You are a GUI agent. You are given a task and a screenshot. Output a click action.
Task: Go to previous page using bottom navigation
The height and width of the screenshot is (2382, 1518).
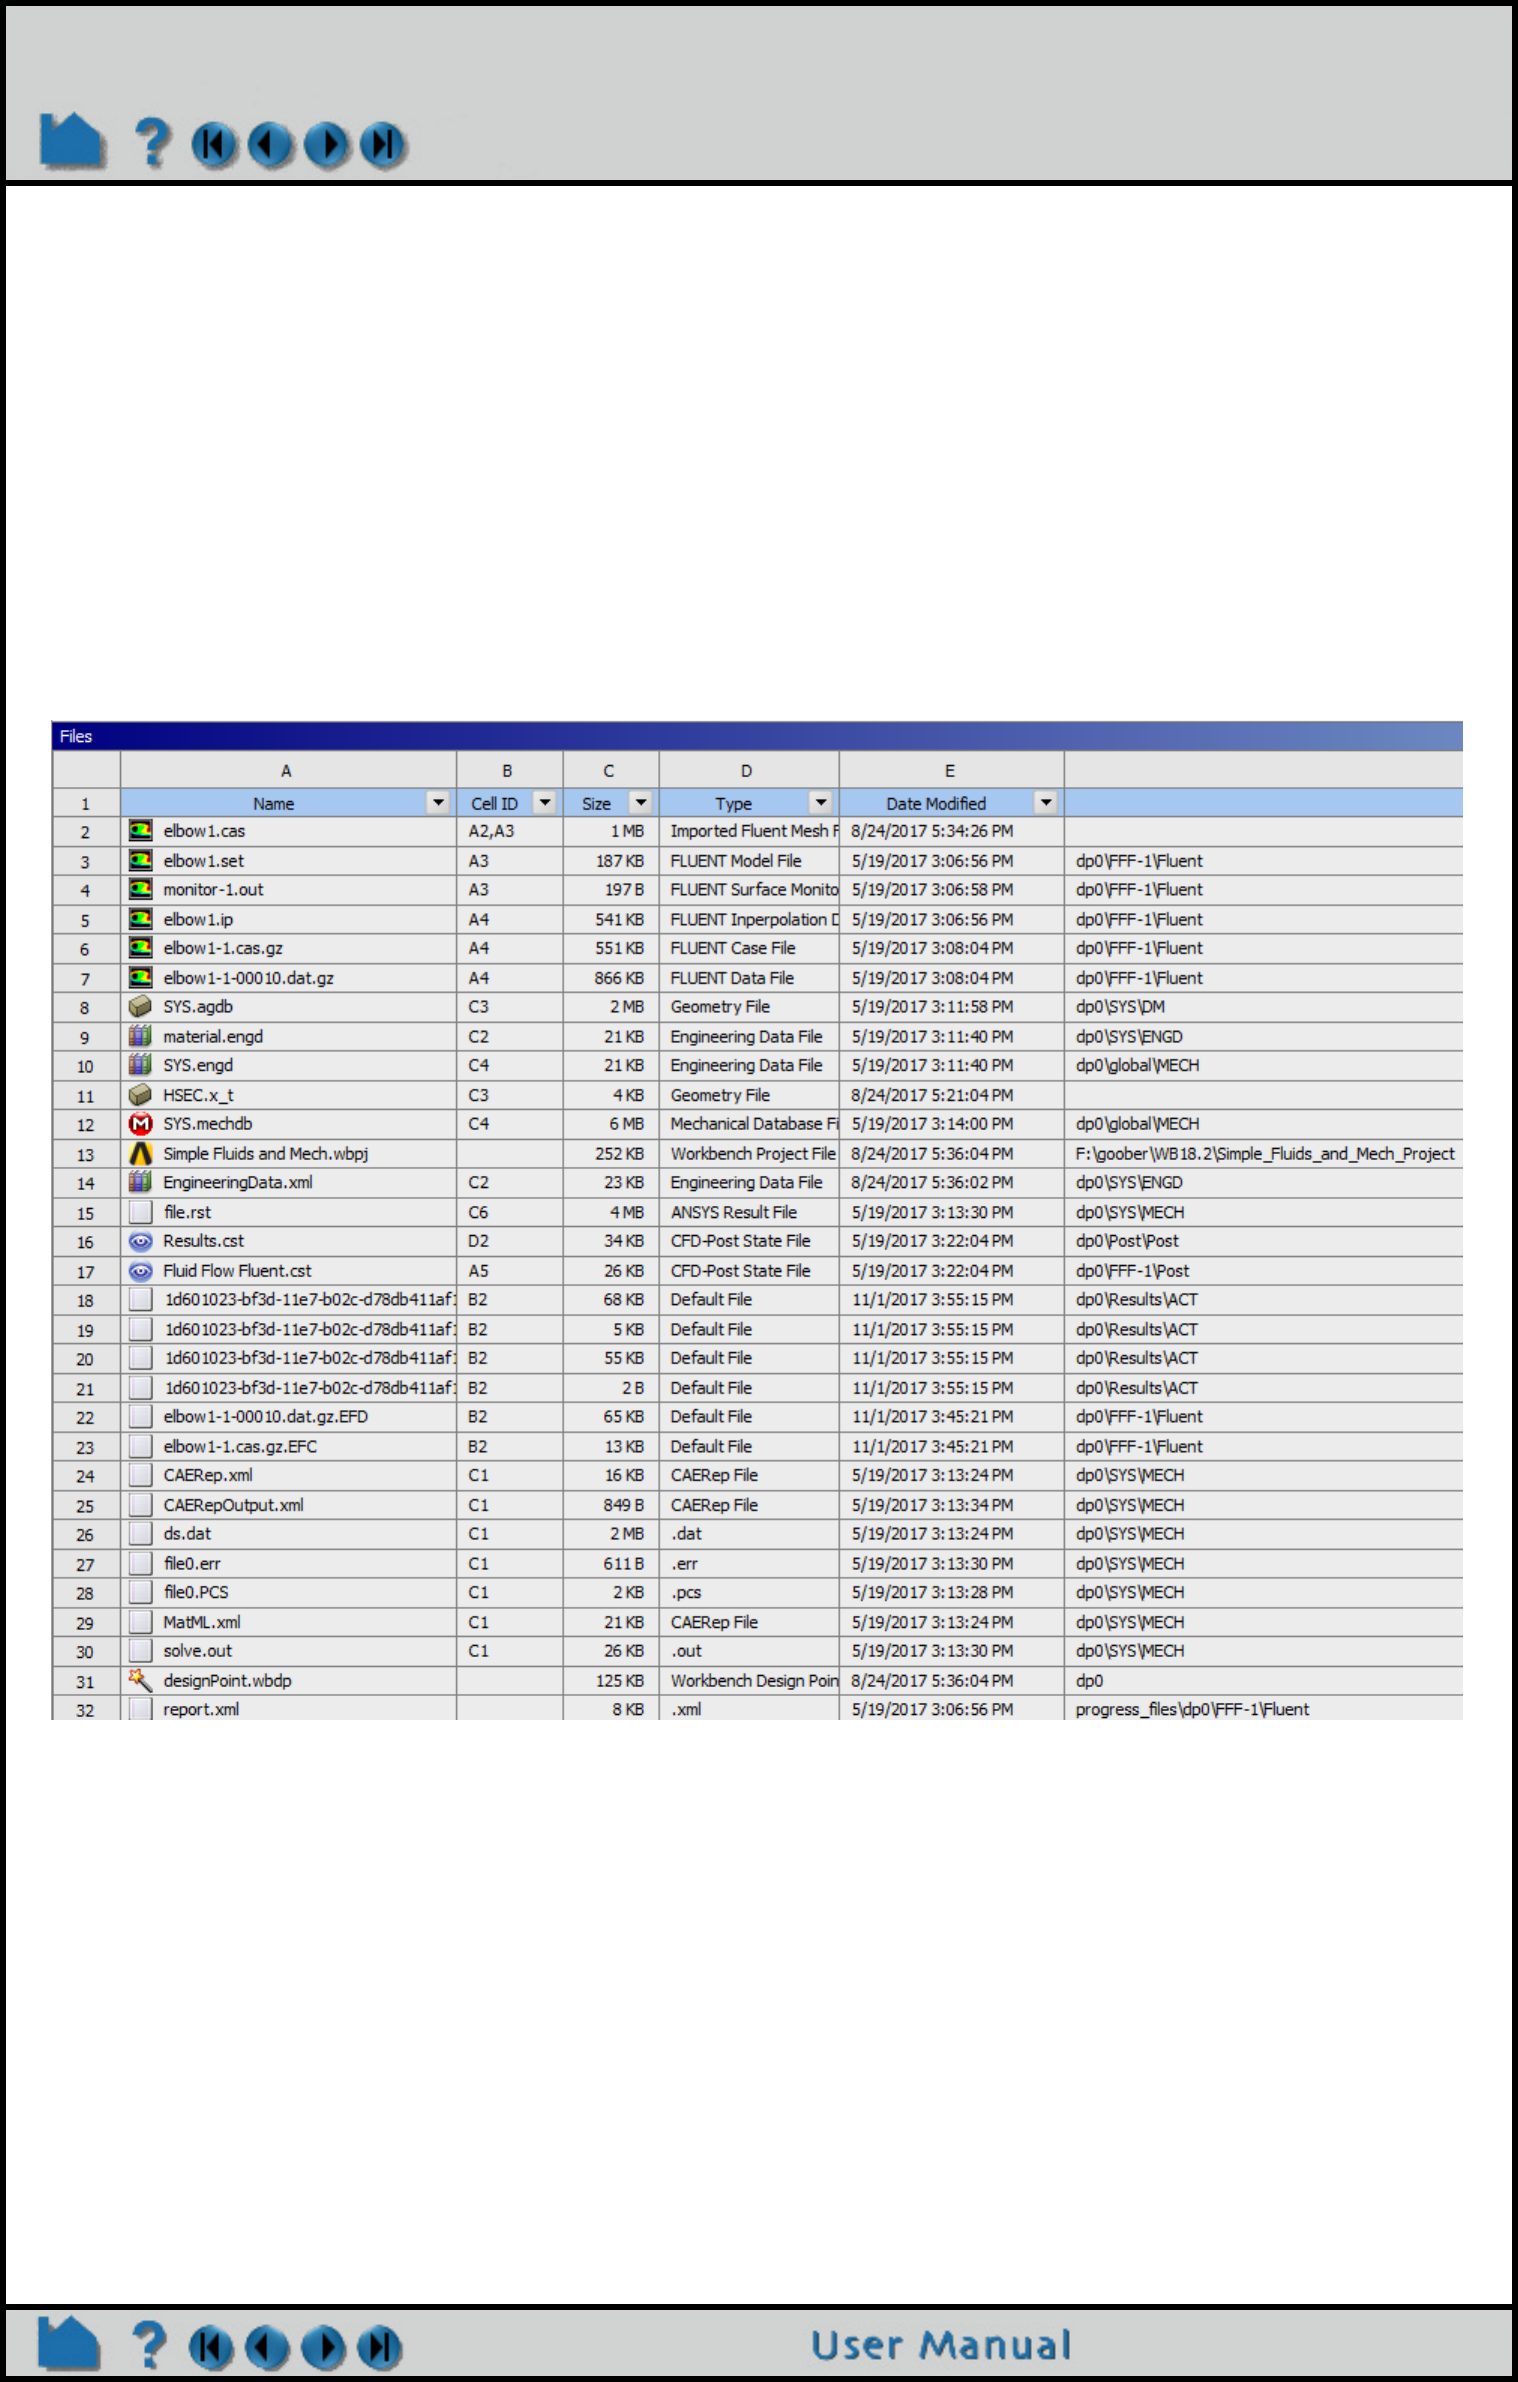tap(267, 2348)
